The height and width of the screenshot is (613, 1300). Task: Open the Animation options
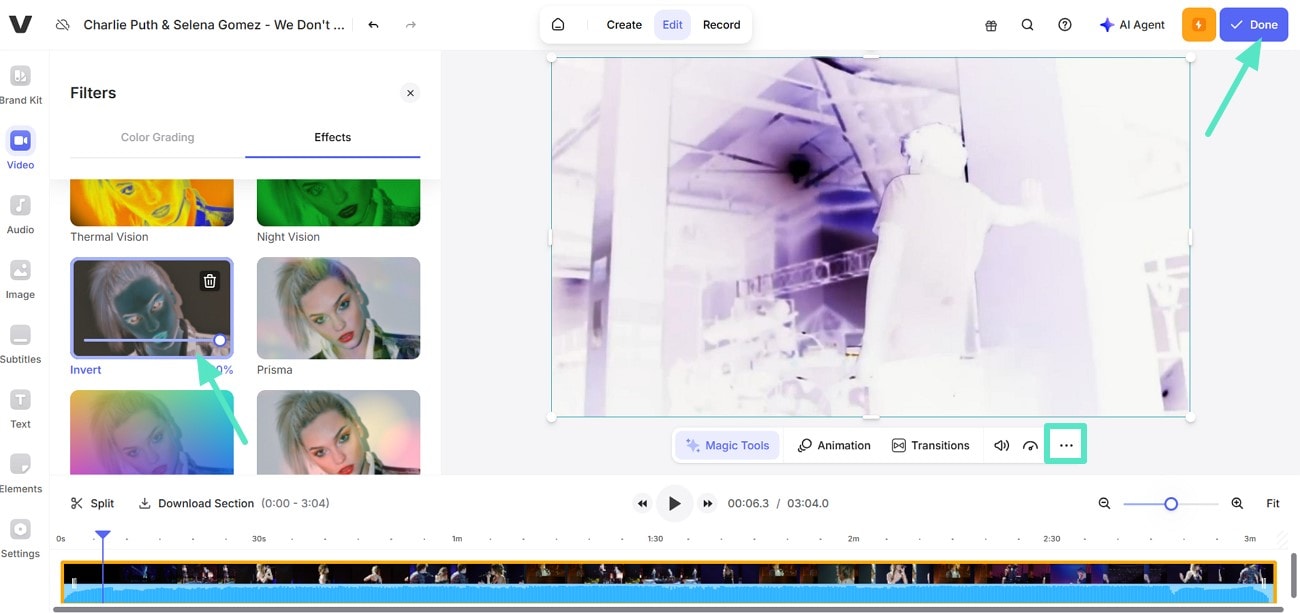pos(834,445)
